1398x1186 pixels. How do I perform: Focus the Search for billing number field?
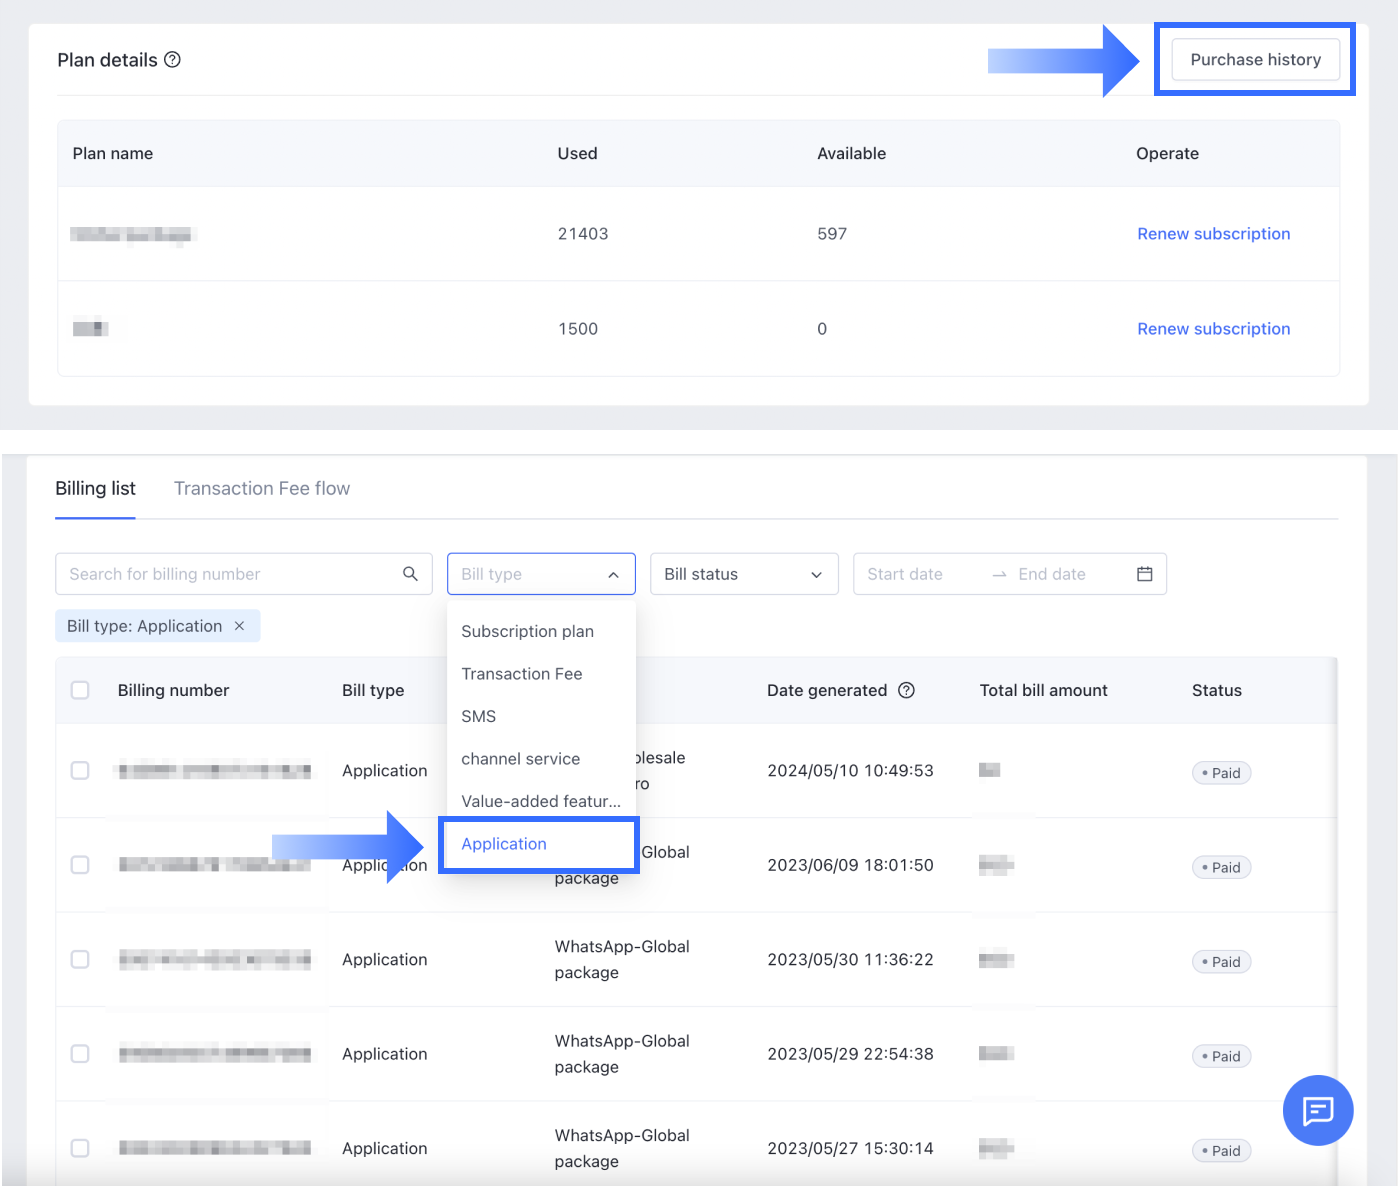(x=230, y=574)
